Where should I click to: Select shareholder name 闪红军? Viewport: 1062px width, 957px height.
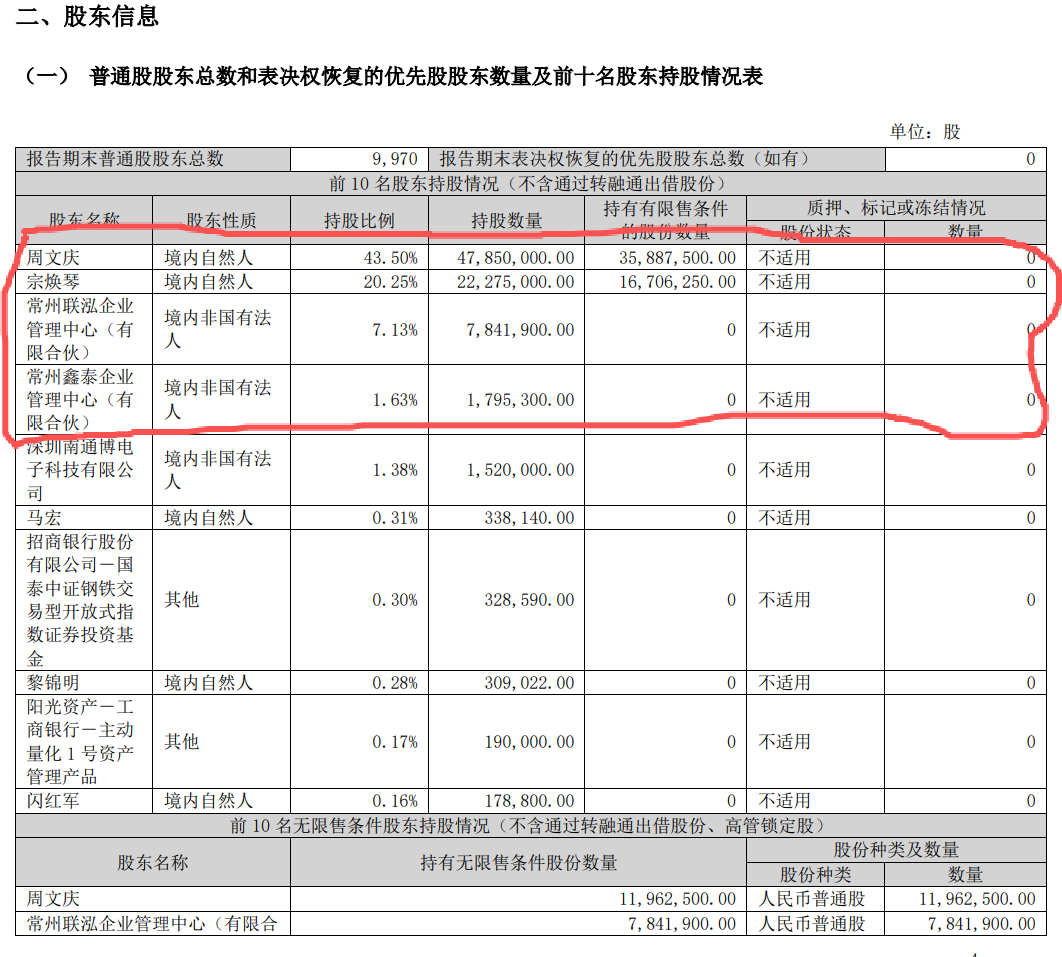pos(54,801)
